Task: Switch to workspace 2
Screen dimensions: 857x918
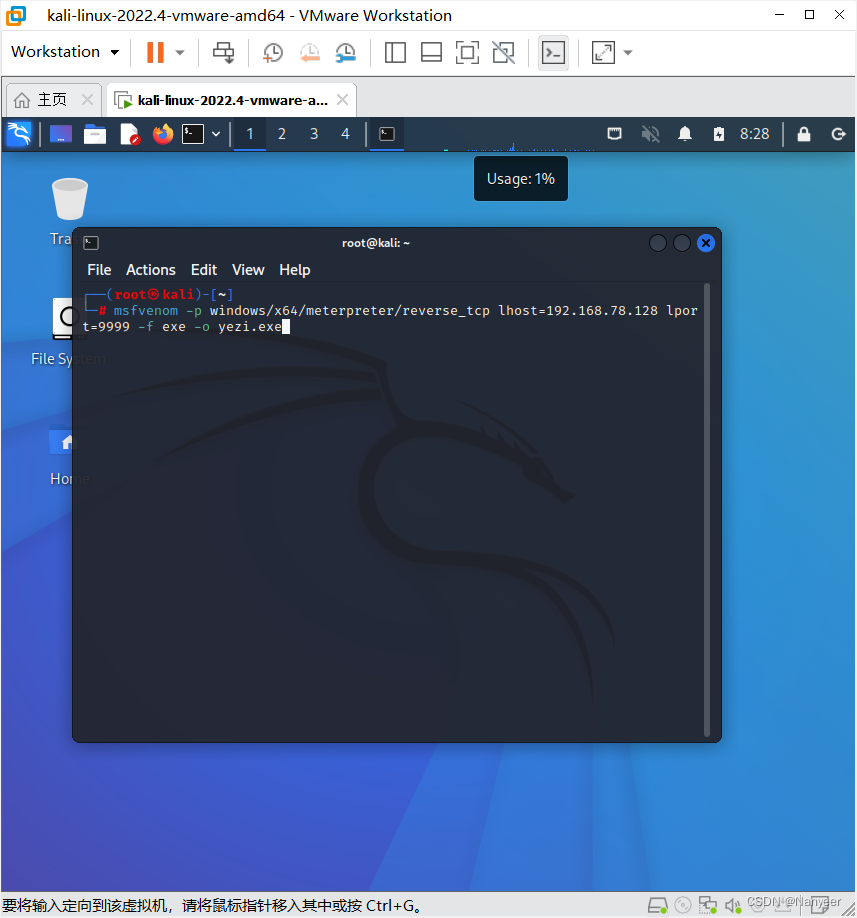Action: [x=282, y=134]
